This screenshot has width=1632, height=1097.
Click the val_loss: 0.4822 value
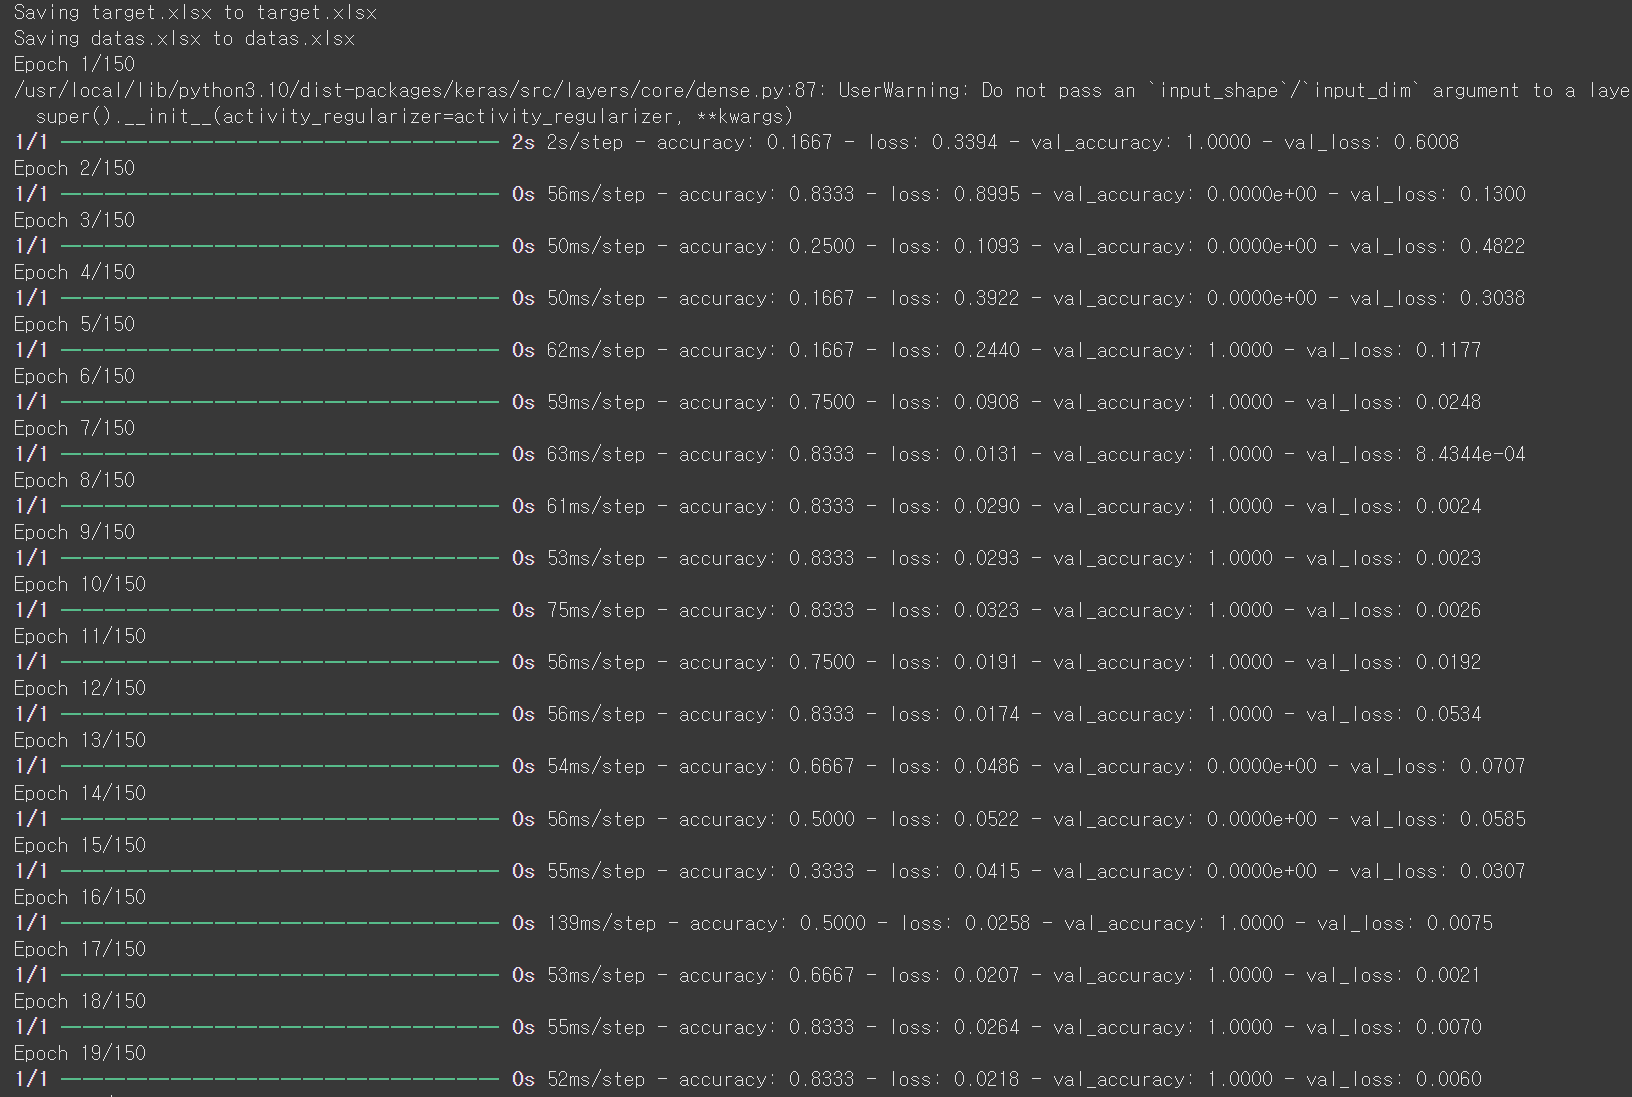click(1438, 246)
